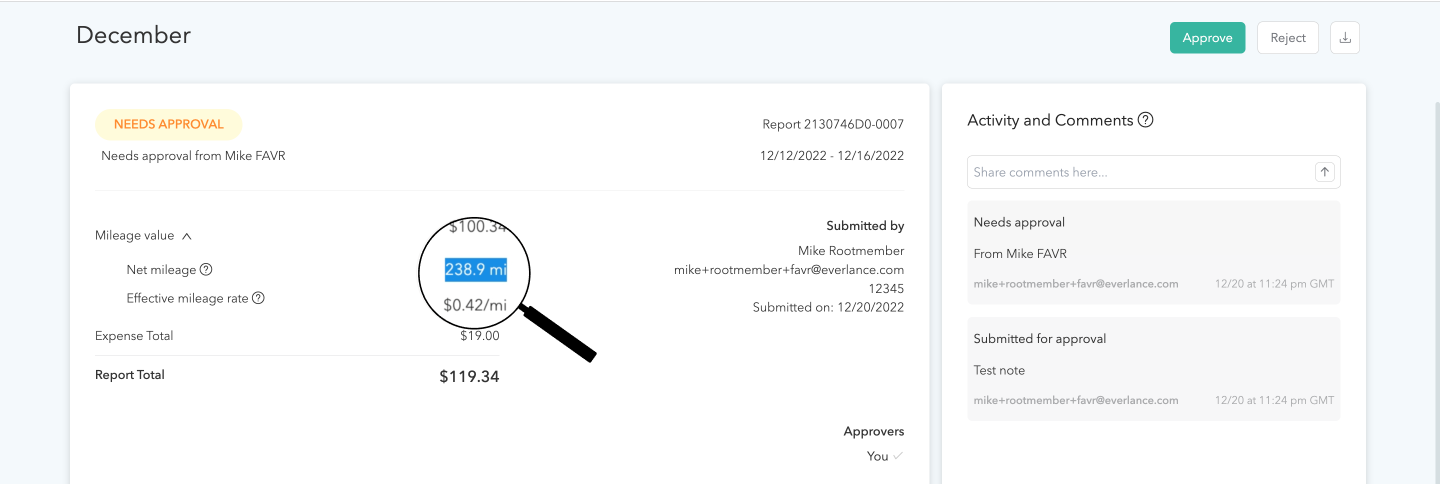Click the NEEDS APPROVAL status badge

168,125
